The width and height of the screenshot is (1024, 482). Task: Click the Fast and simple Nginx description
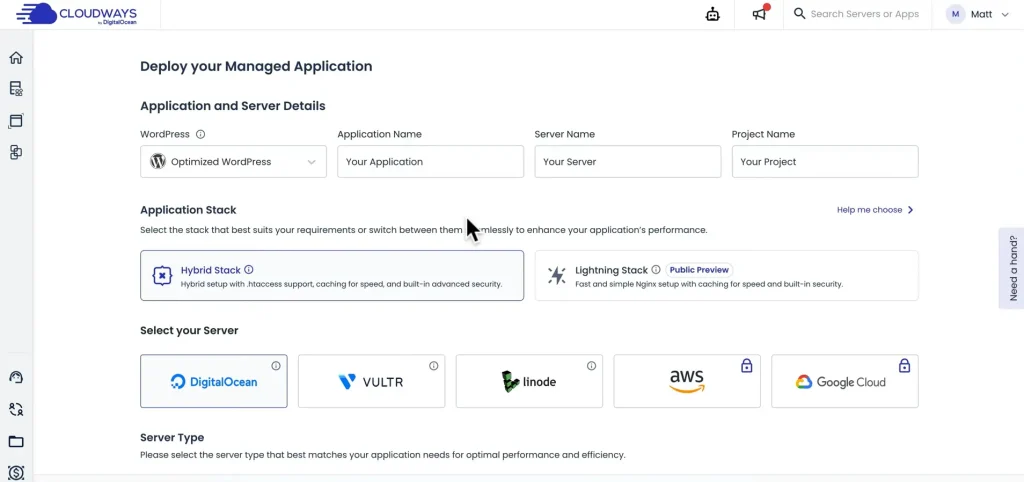coord(709,284)
